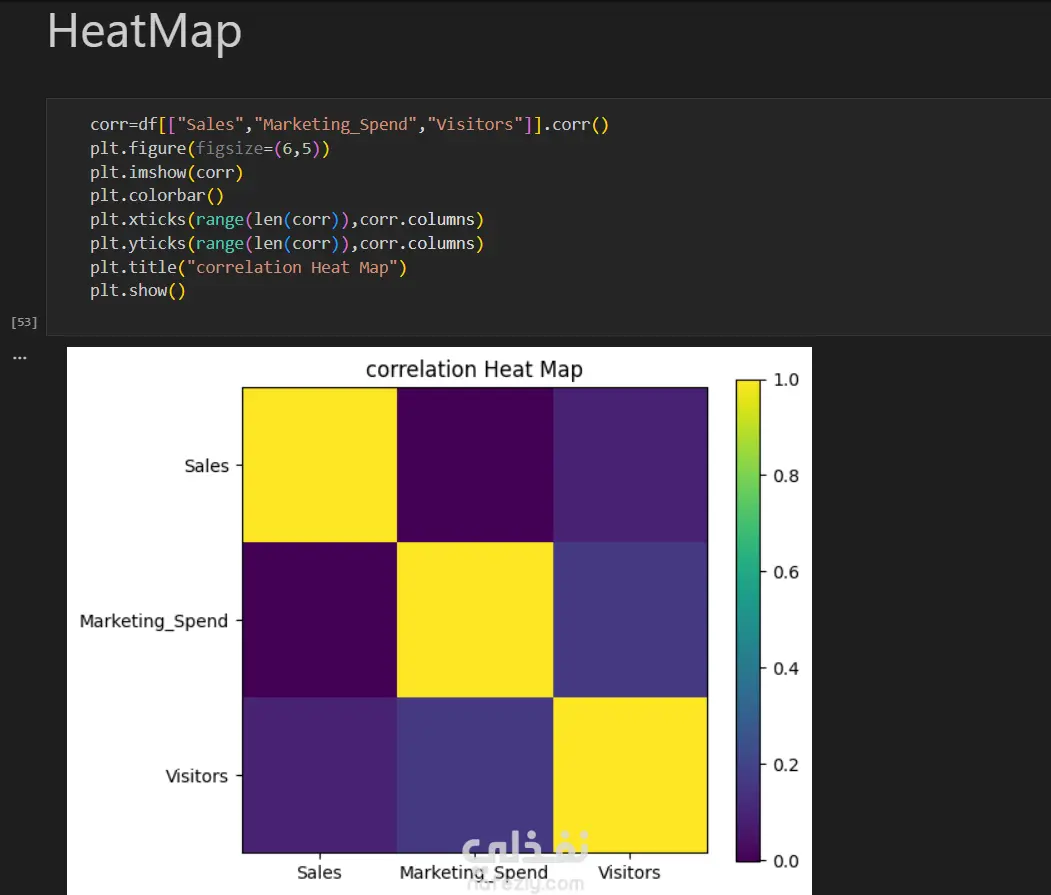Click the Marketing_Spend y-axis label
1051x895 pixels.
154,621
